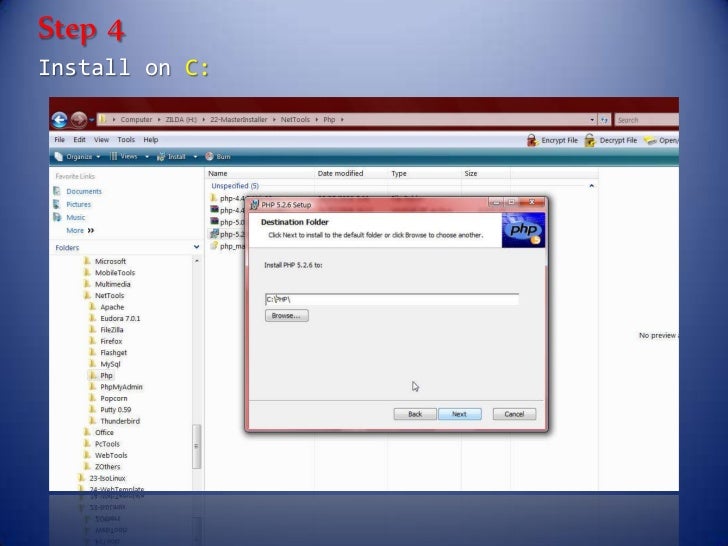Click the Decrypt File lock icon
Viewport: 728px width, 546px height.
(x=590, y=140)
